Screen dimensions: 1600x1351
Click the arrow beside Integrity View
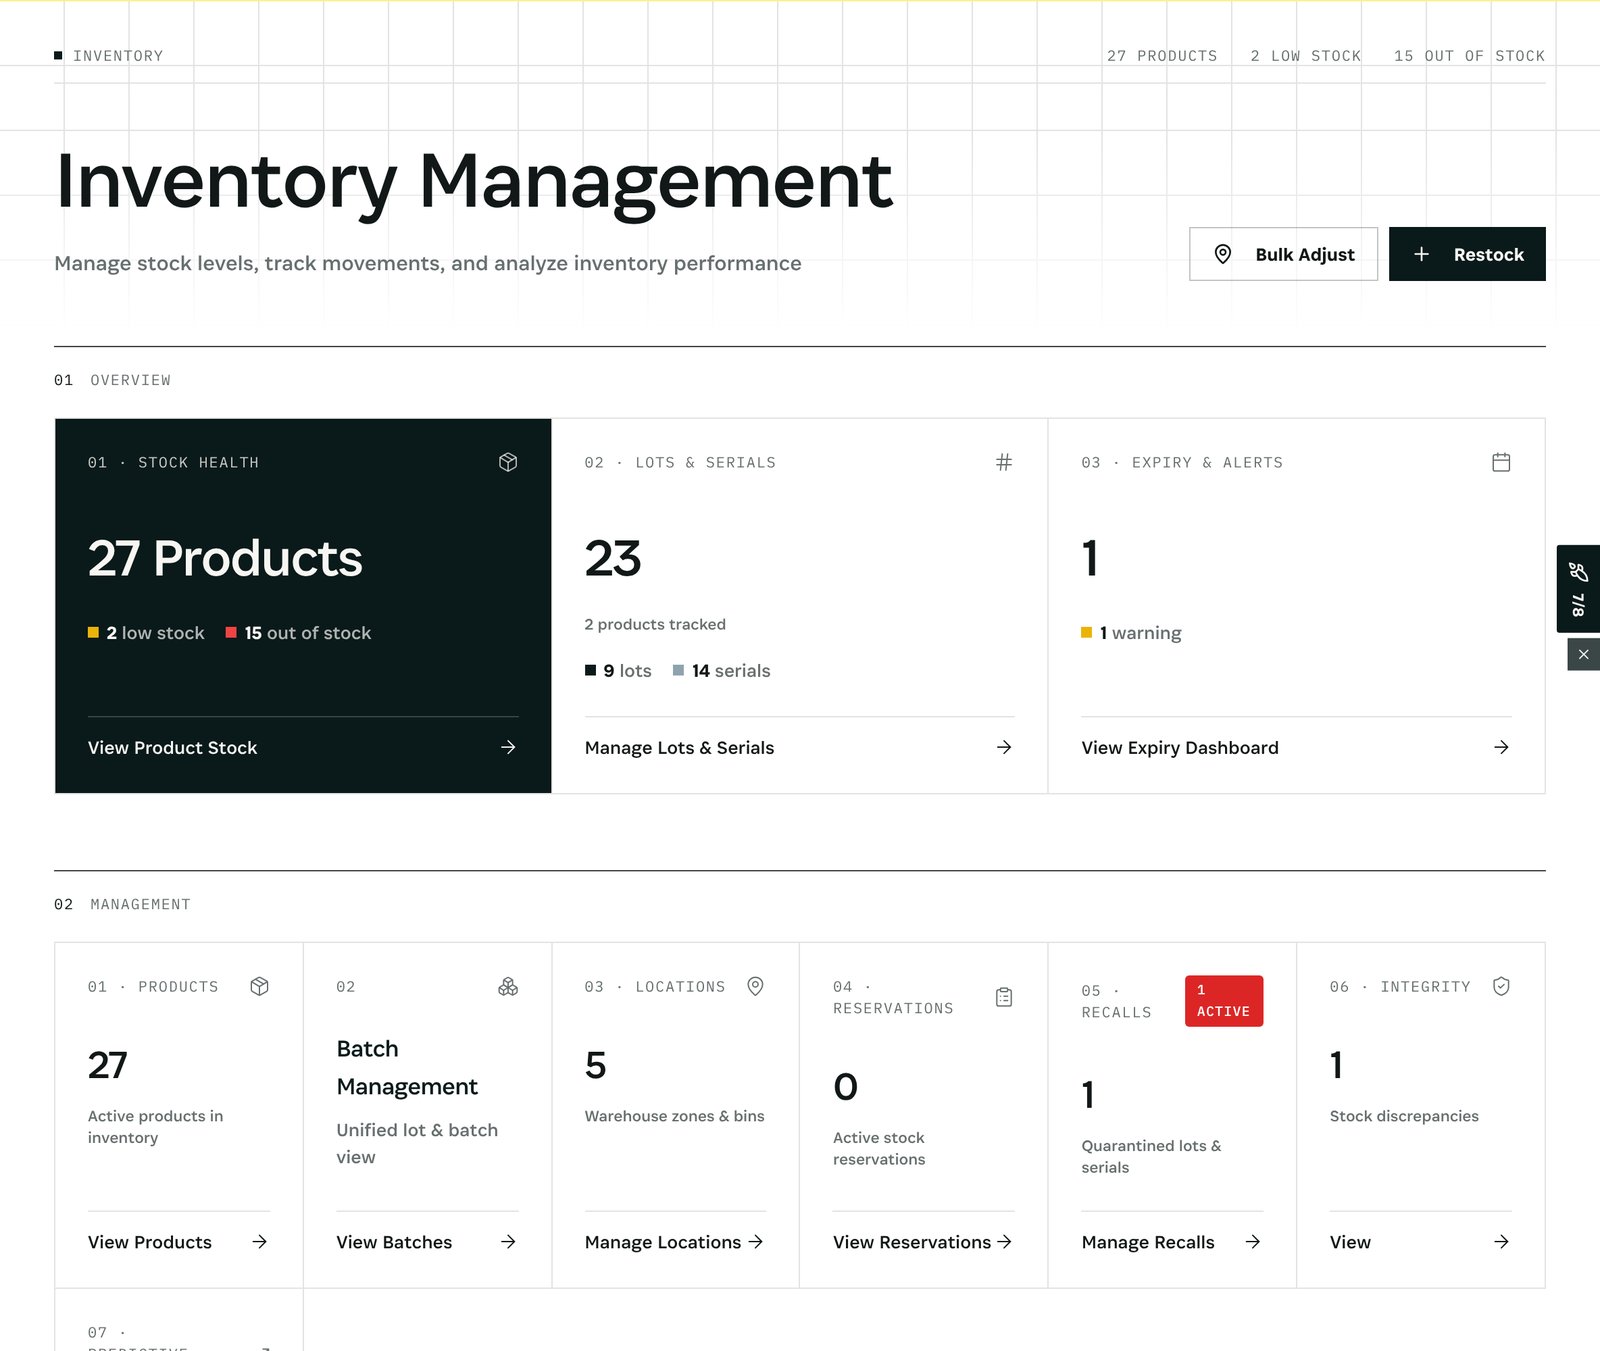pos(1501,1242)
